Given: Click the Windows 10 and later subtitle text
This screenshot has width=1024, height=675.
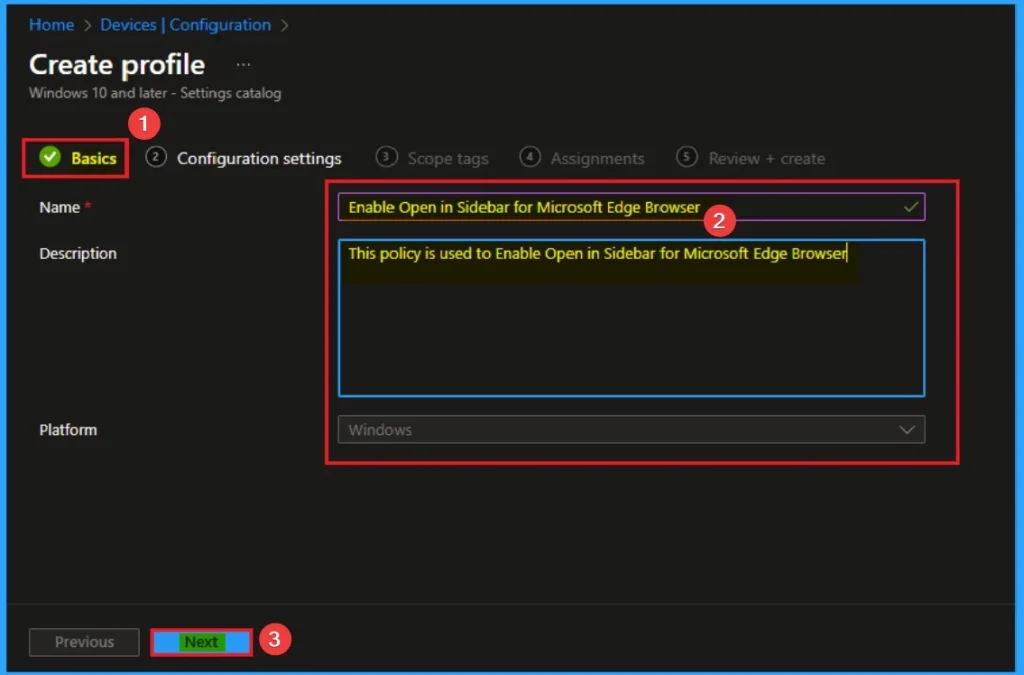Looking at the screenshot, I should (155, 93).
